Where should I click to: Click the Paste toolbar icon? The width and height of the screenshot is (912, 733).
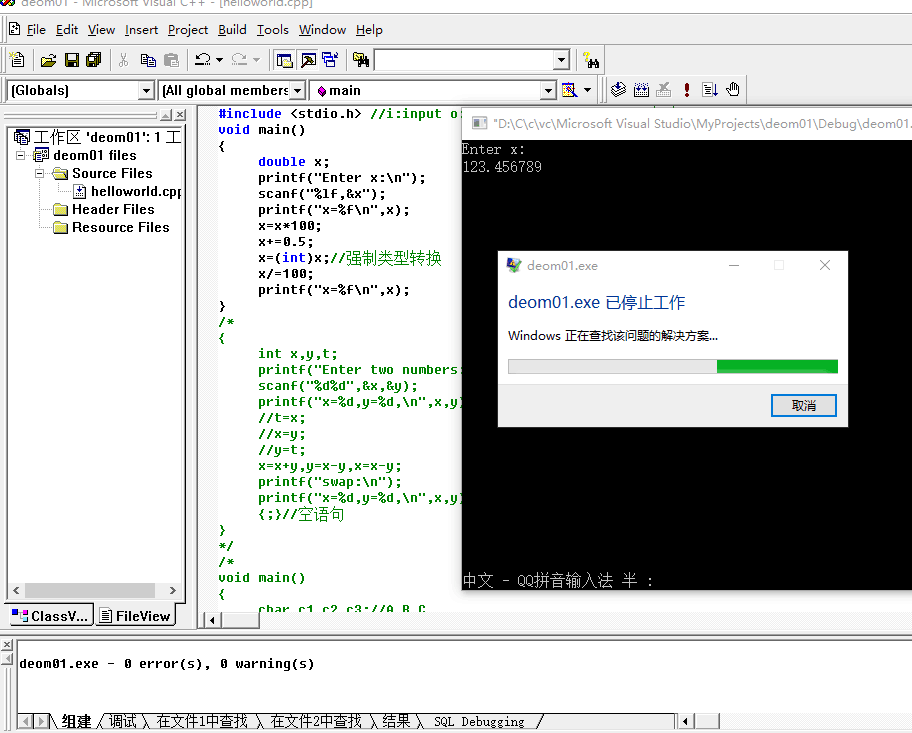coord(171,60)
